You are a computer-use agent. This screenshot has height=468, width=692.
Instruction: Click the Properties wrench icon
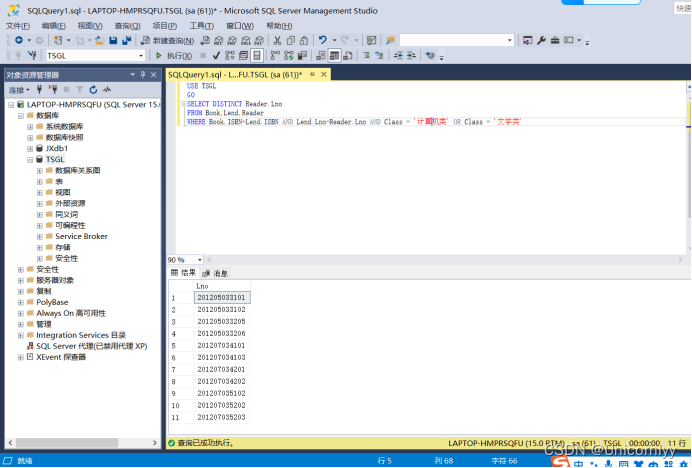point(542,41)
